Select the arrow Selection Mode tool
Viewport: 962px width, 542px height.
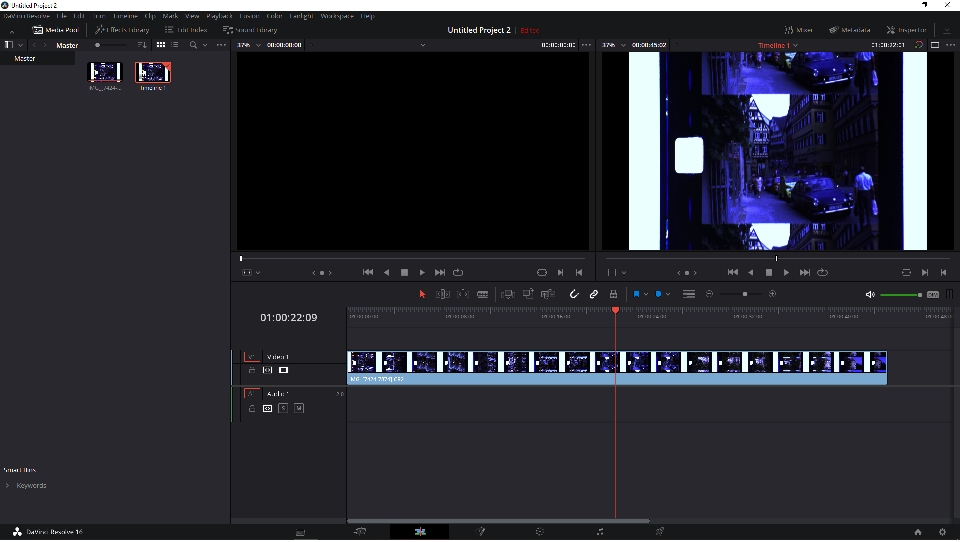422,295
